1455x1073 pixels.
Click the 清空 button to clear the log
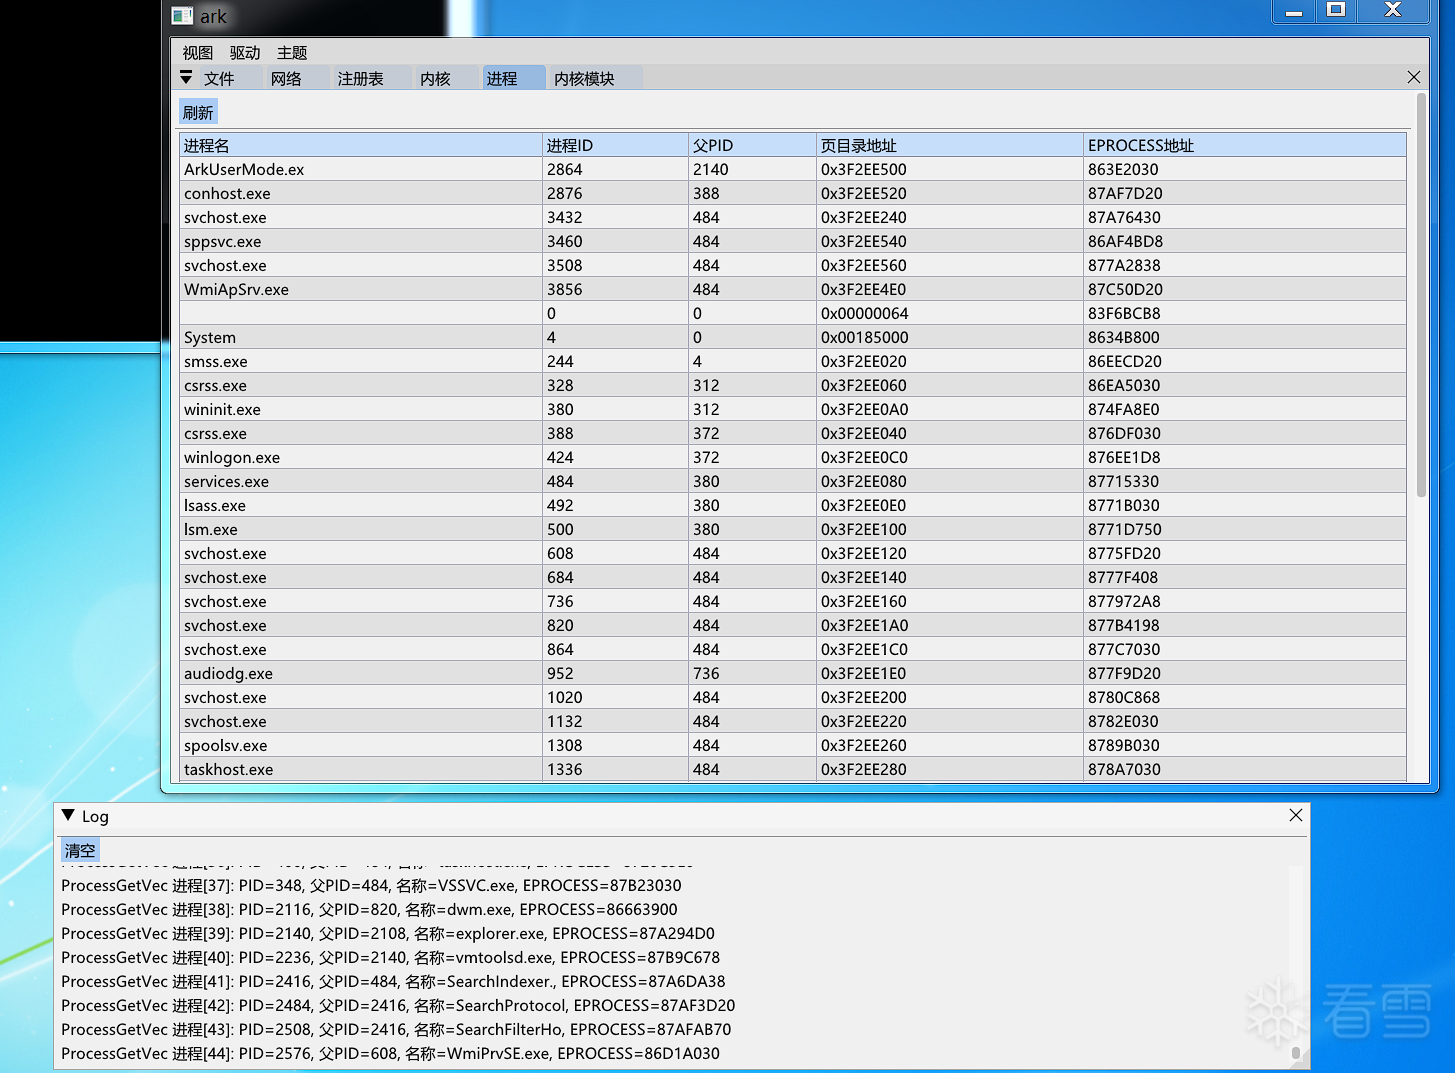(x=80, y=850)
